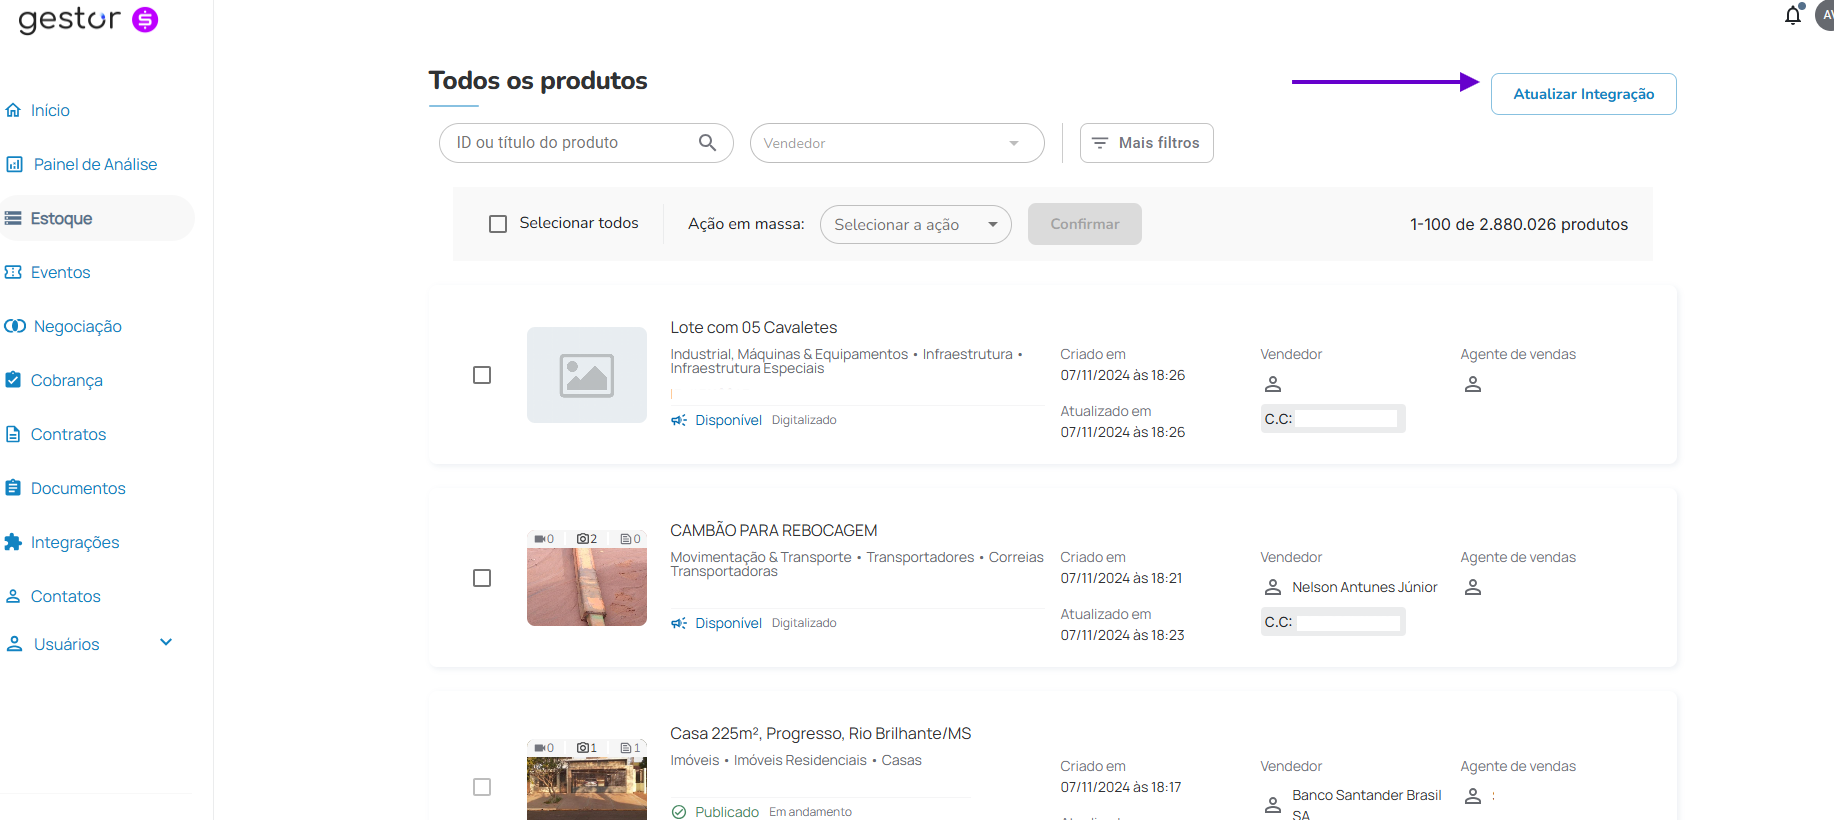Viewport: 1834px width, 820px height.
Task: Click the video count icon on Casa 225m² thumbnail
Action: tap(539, 748)
